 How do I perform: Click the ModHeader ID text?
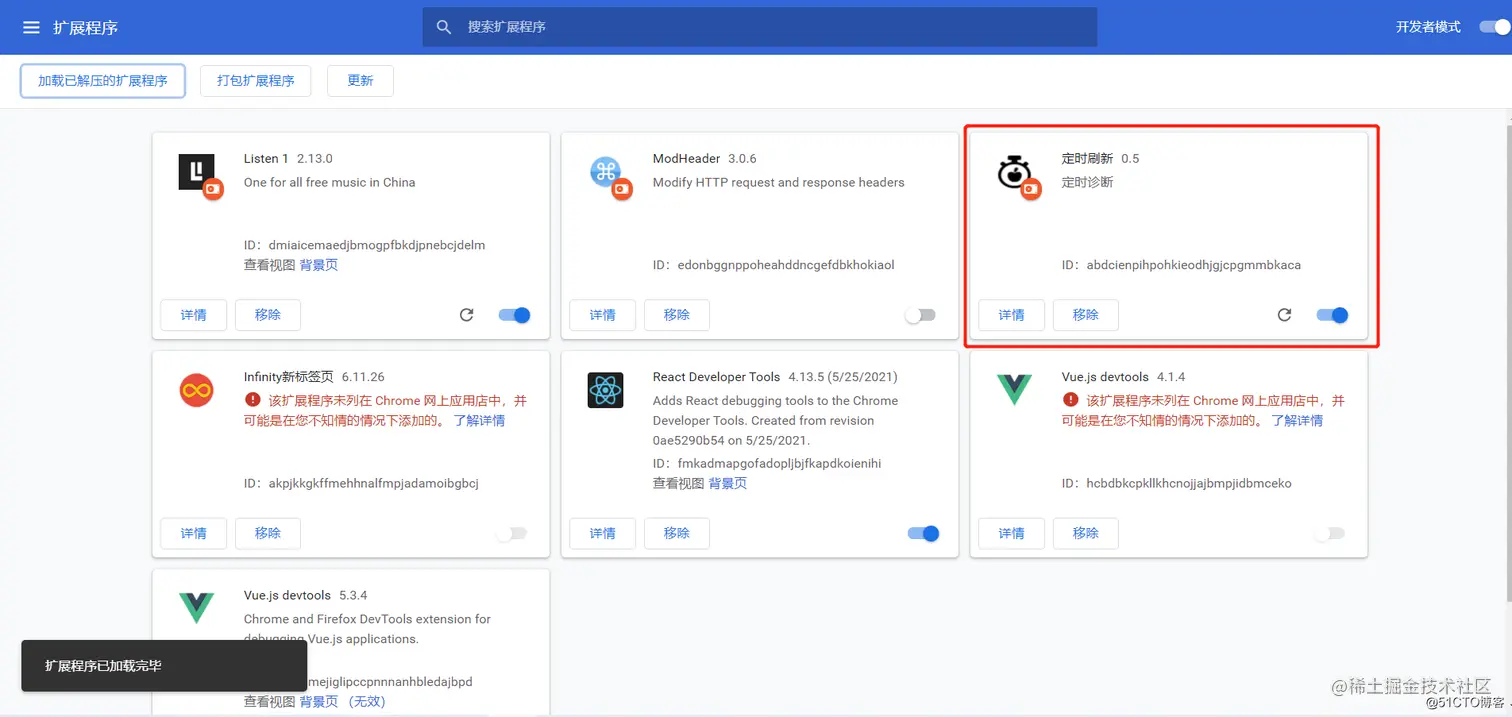click(x=774, y=265)
